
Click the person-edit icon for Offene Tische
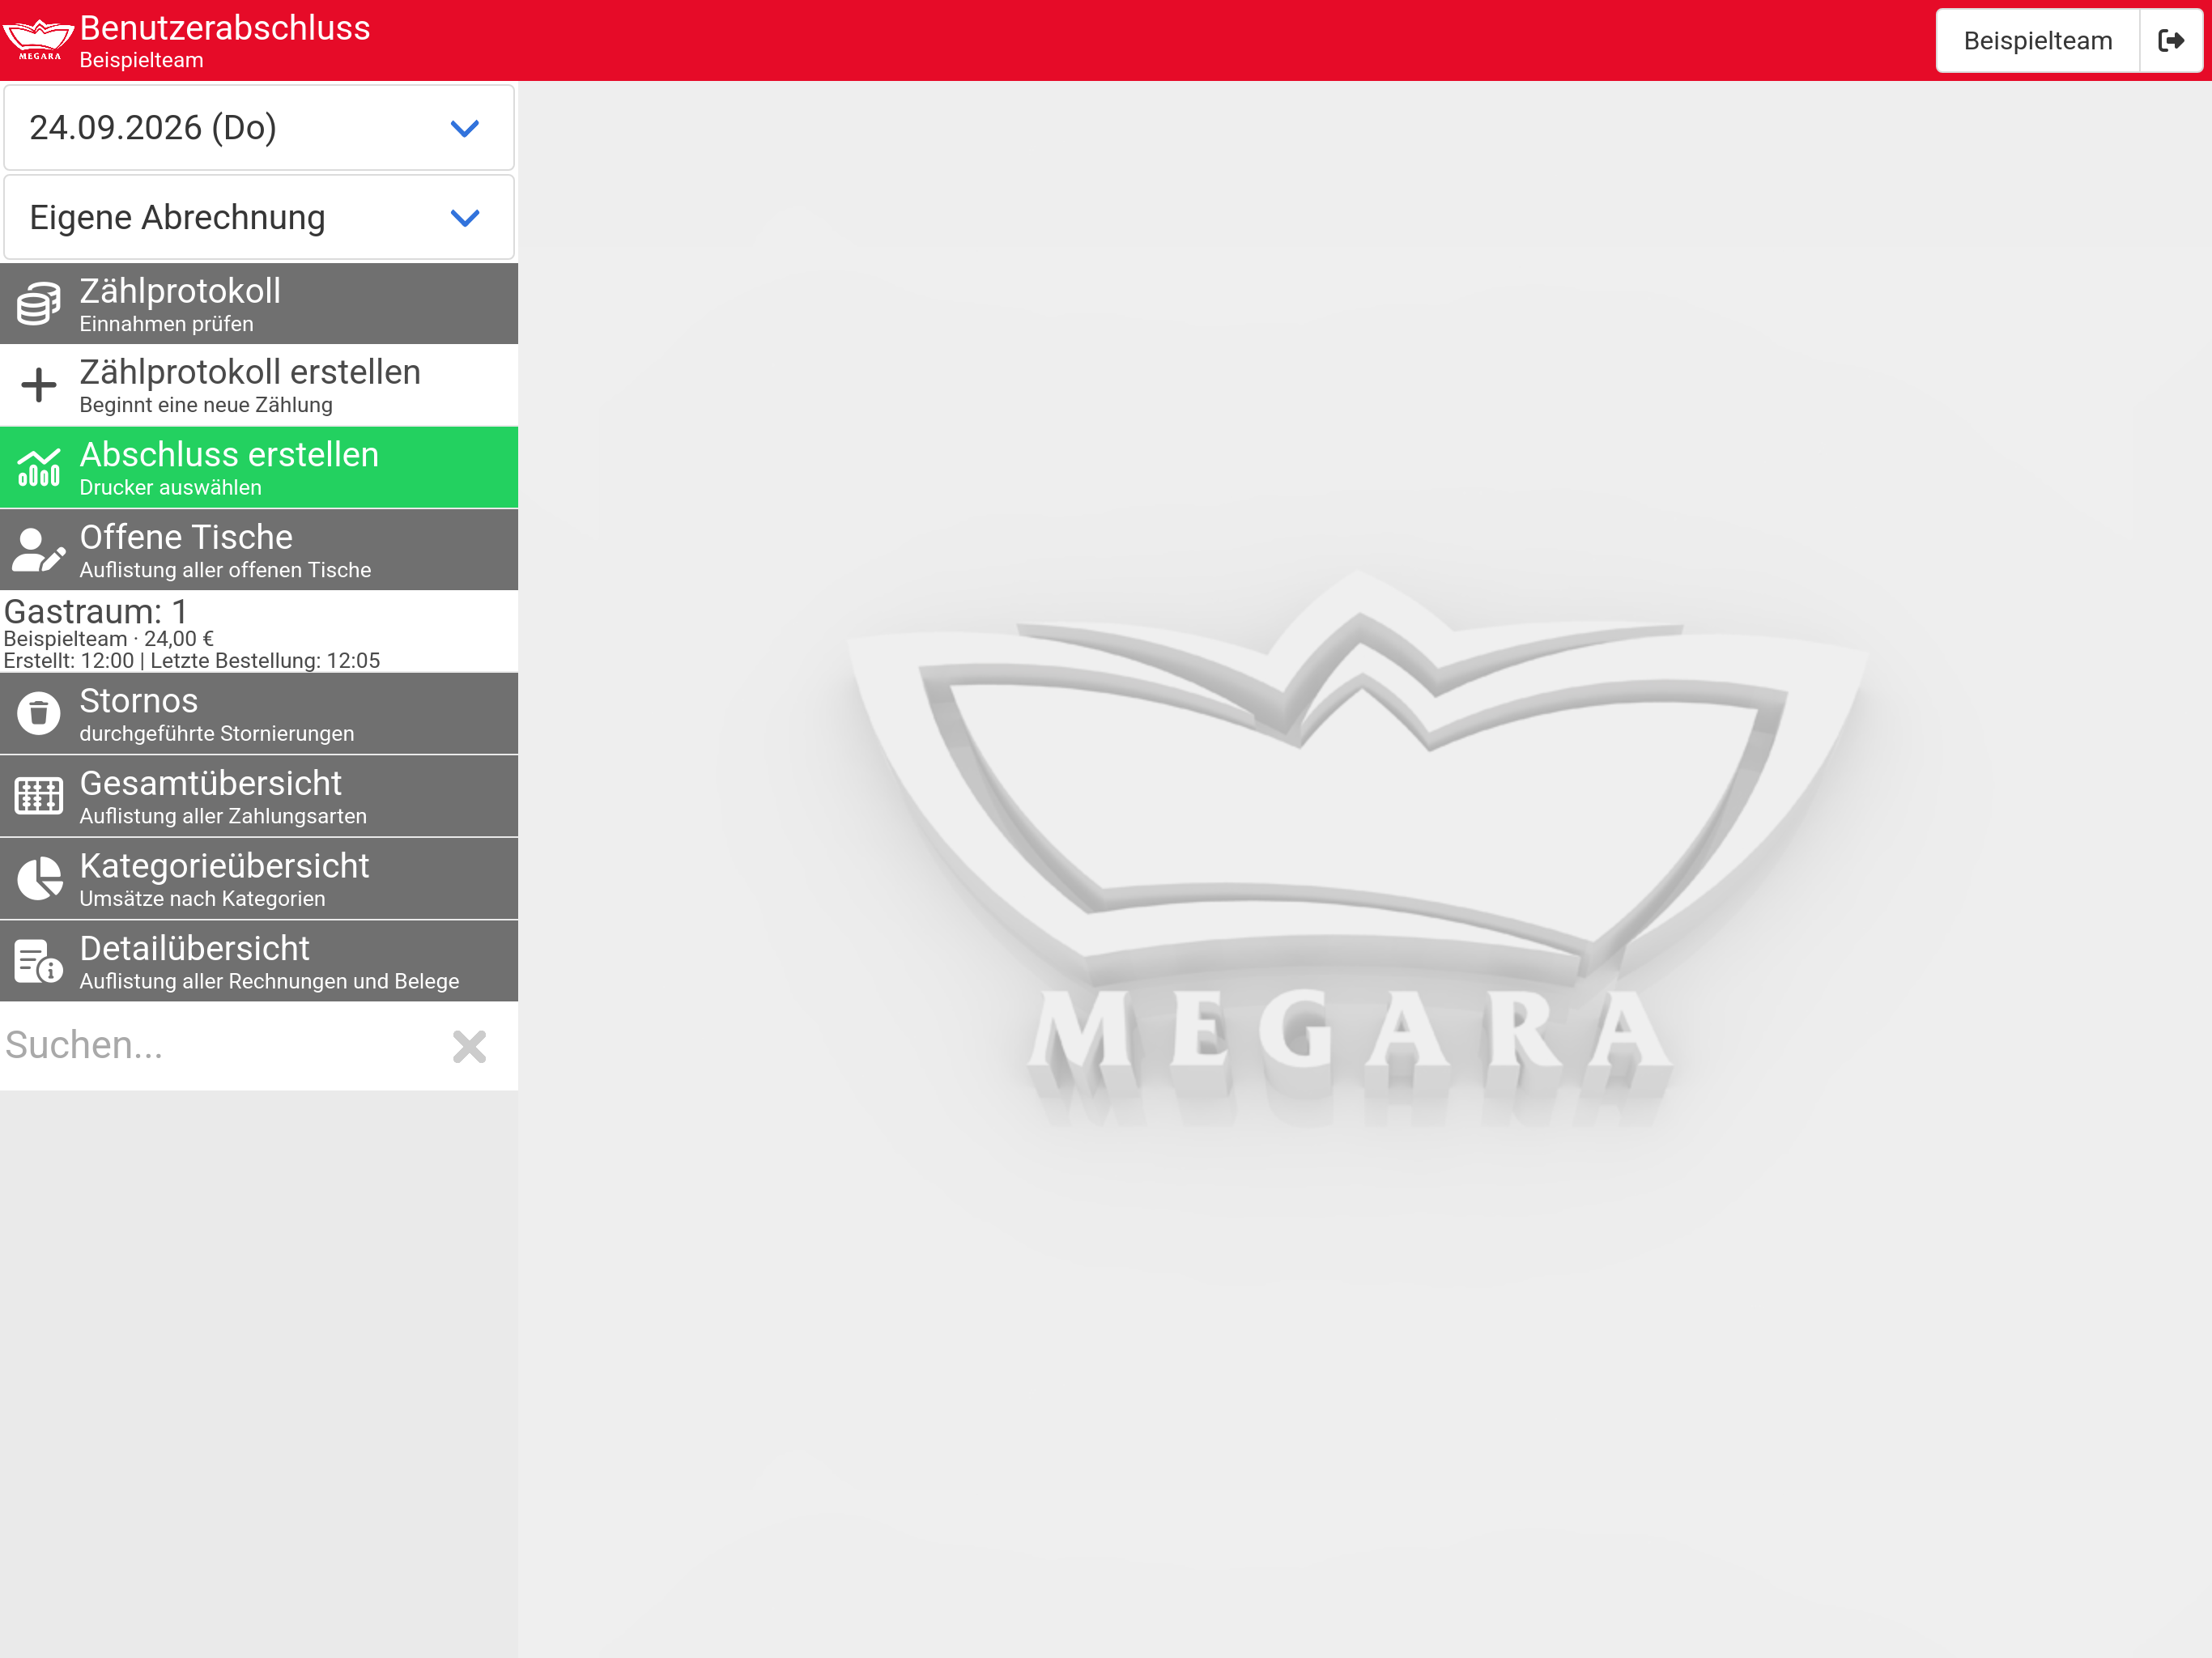click(39, 550)
